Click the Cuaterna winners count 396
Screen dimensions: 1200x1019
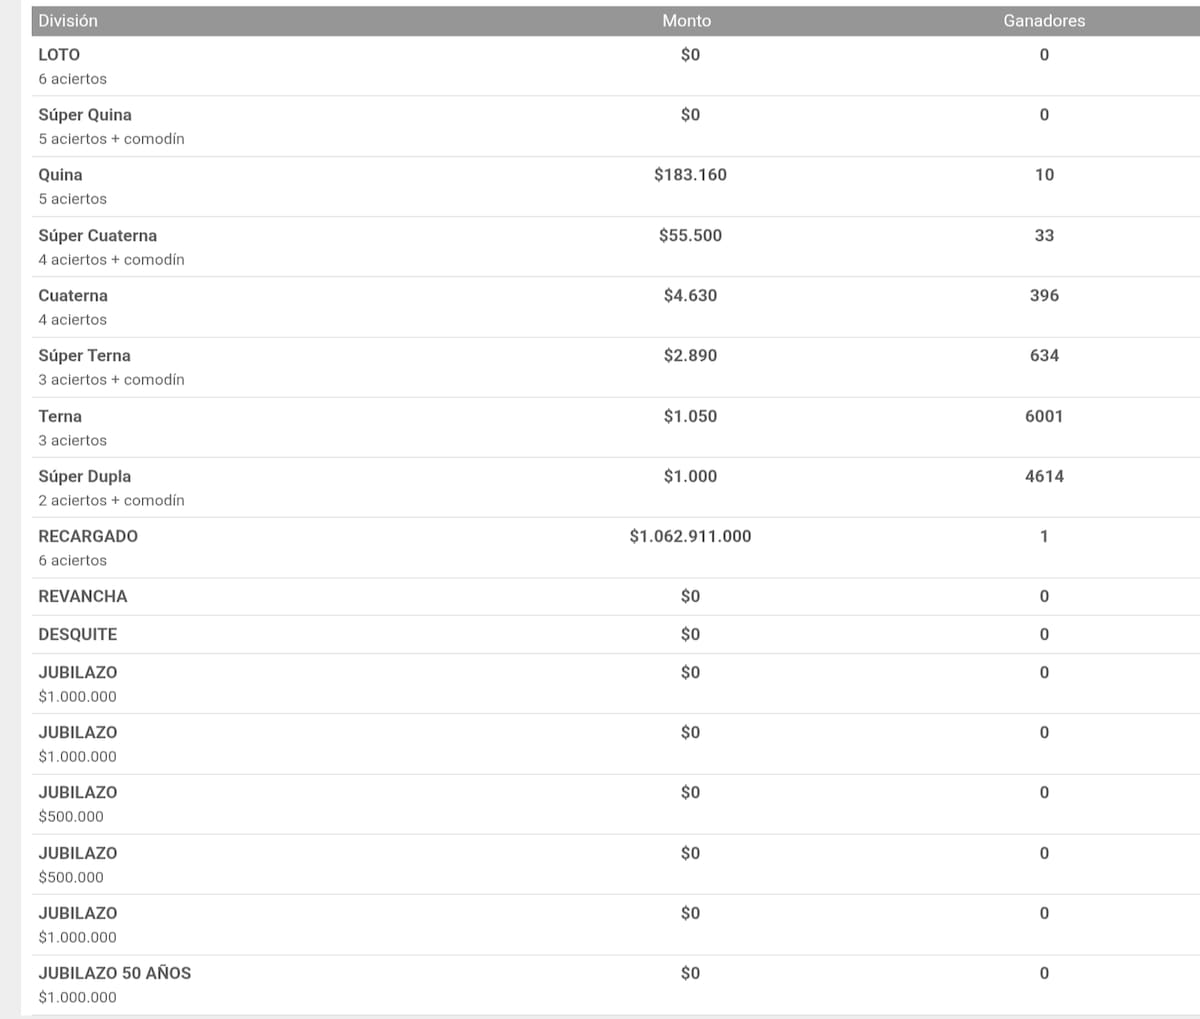1044,296
